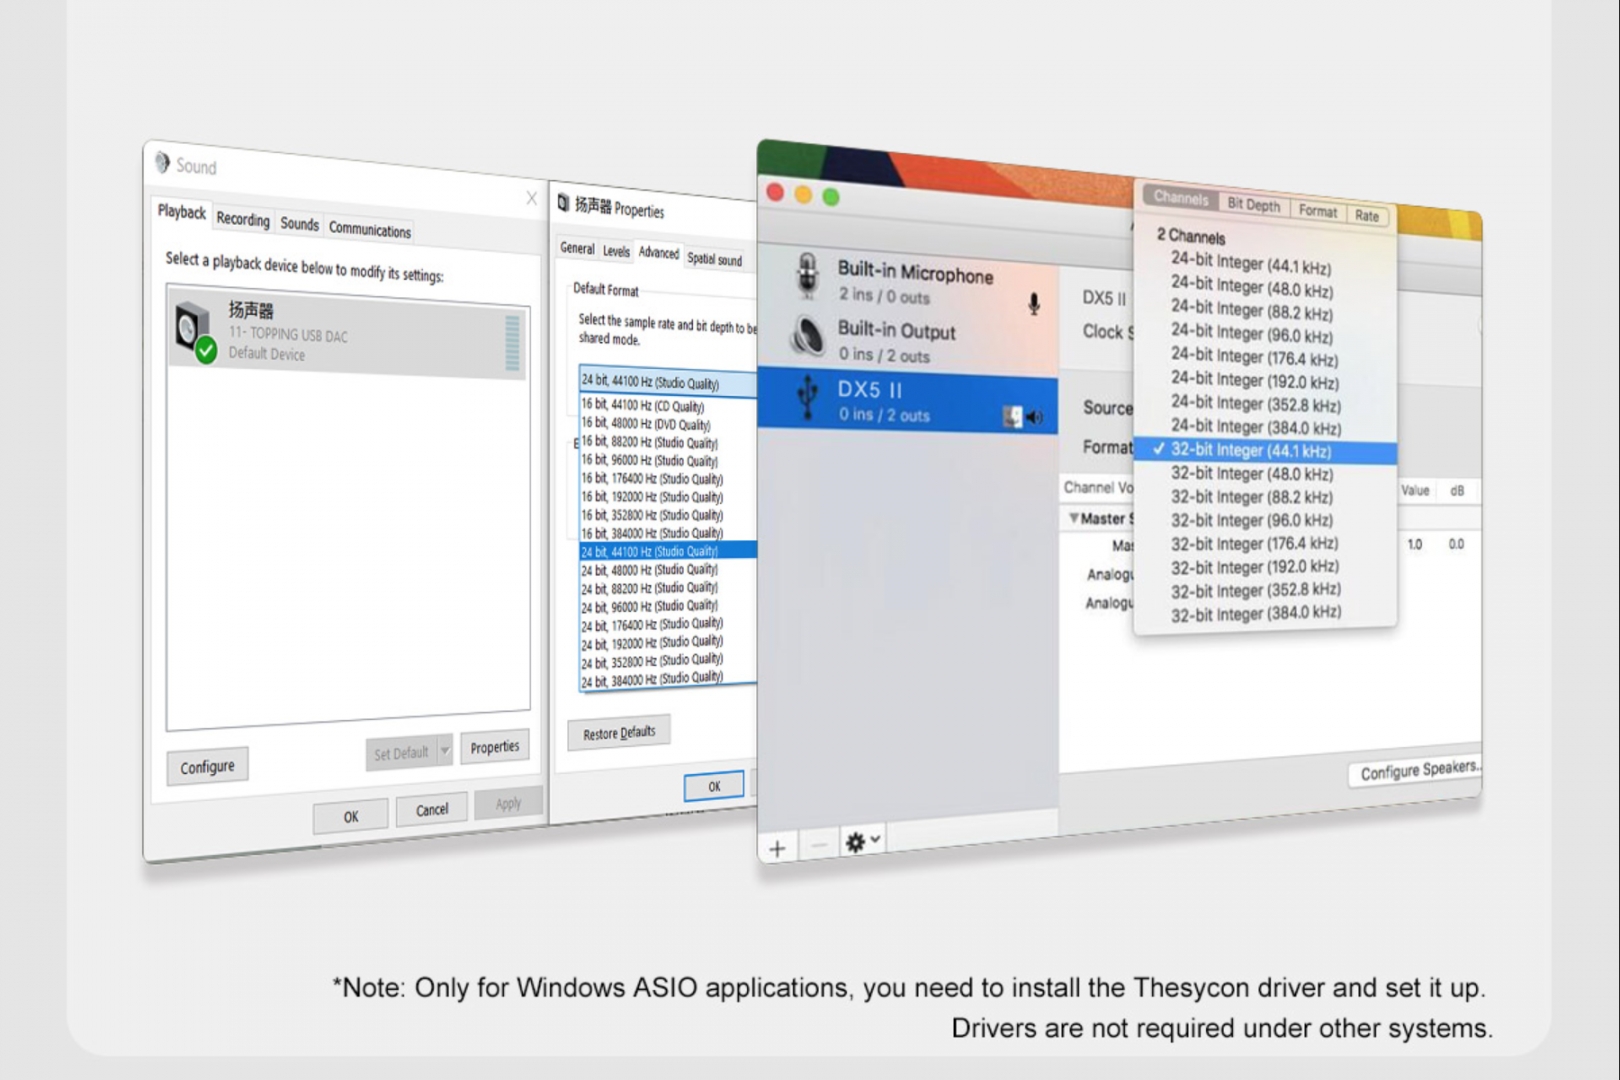Click the Properties button in Sound dialog
The height and width of the screenshot is (1080, 1620).
(494, 747)
